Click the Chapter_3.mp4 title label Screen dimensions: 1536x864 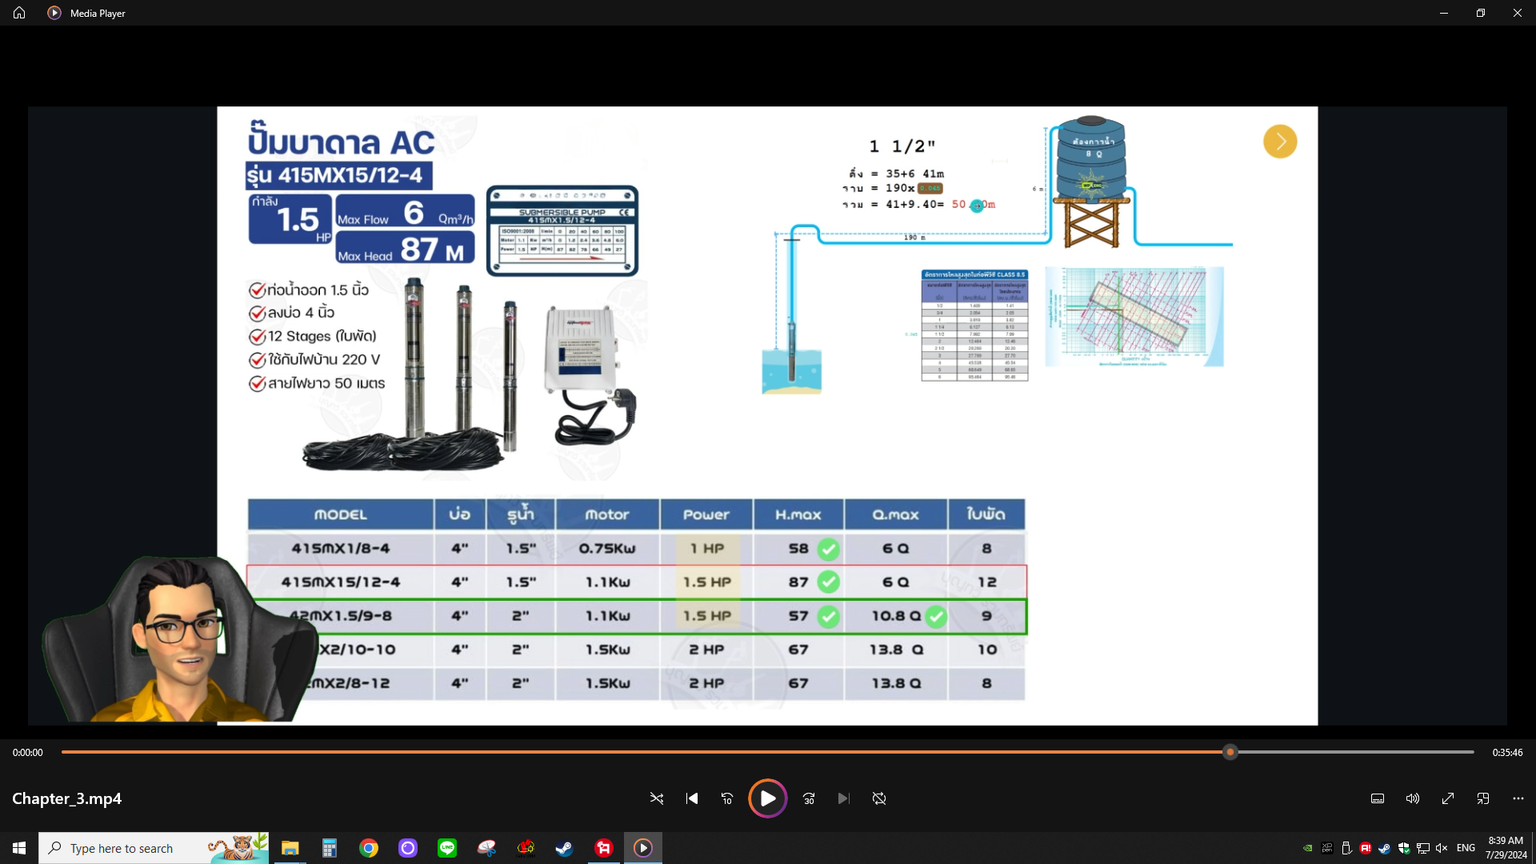67,799
